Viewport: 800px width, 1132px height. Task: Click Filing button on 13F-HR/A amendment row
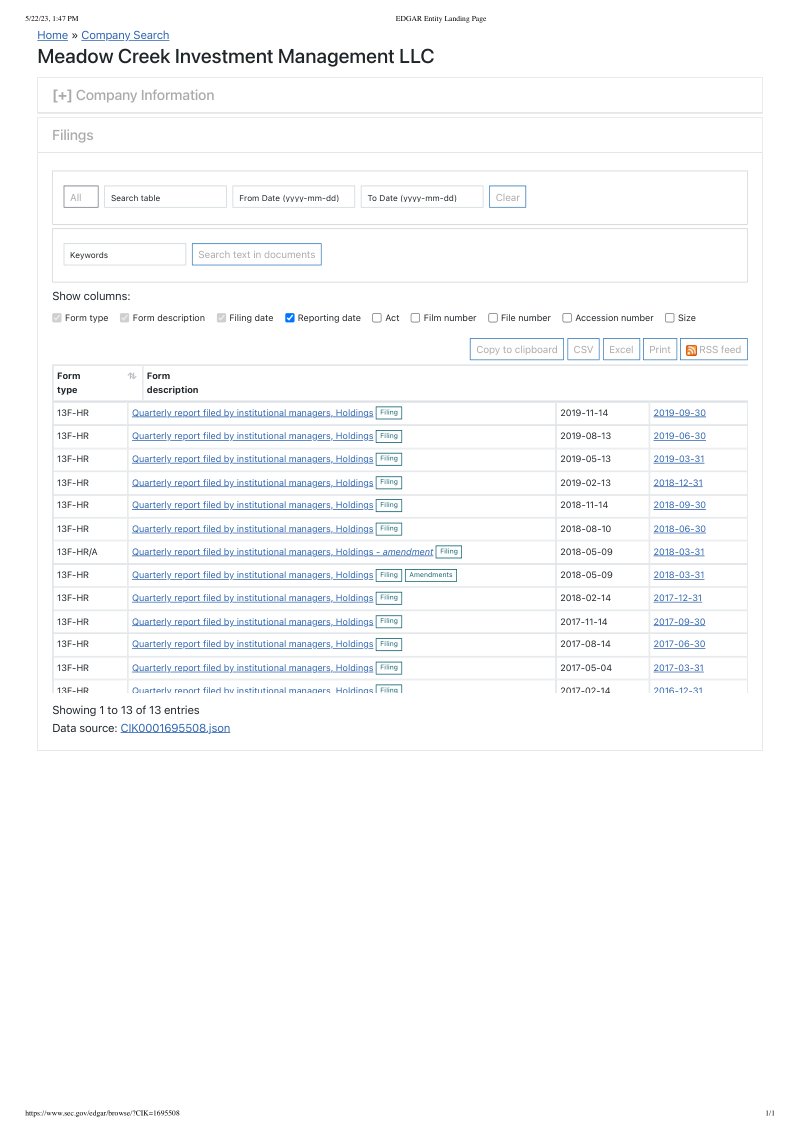coord(449,552)
